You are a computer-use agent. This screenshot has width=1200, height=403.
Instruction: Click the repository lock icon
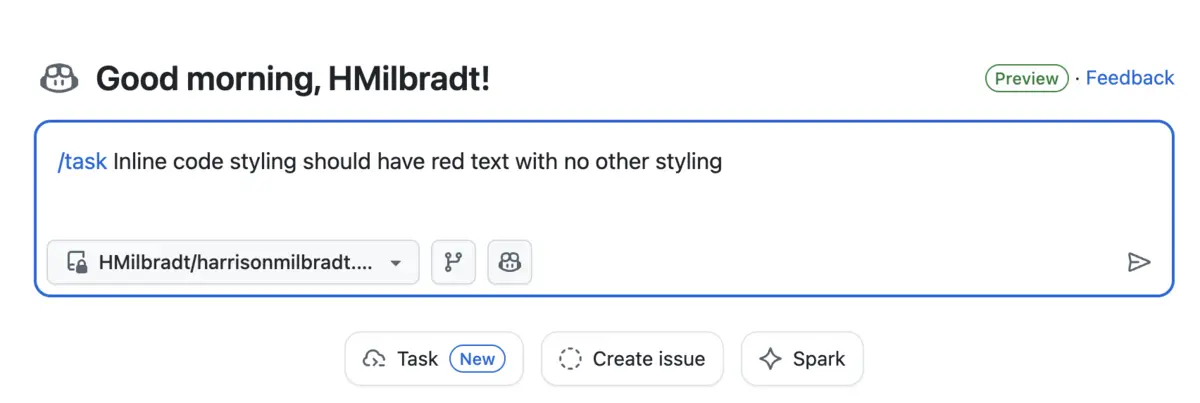[77, 263]
